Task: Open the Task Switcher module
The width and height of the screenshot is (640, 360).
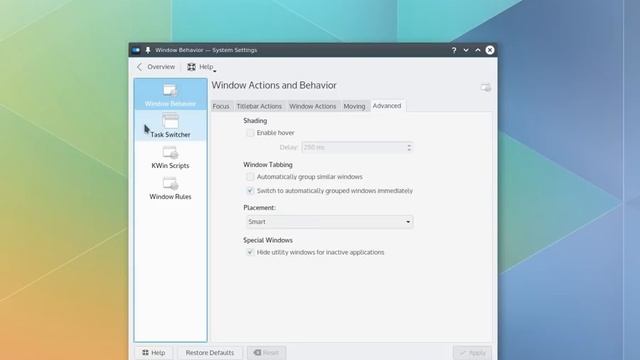Action: coord(170,126)
